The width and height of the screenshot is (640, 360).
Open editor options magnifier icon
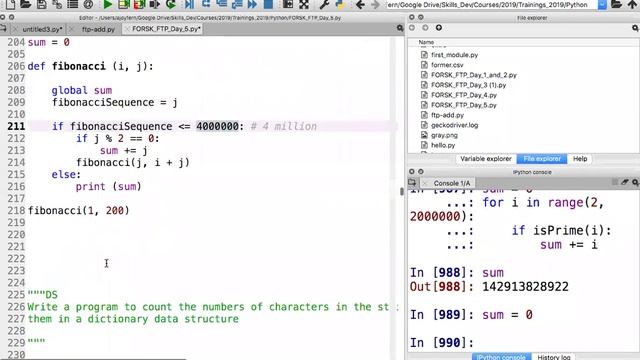(400, 28)
